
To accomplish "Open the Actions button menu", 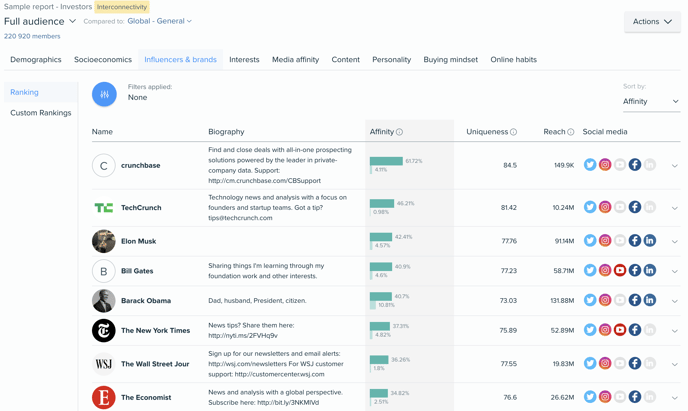I will pyautogui.click(x=652, y=21).
